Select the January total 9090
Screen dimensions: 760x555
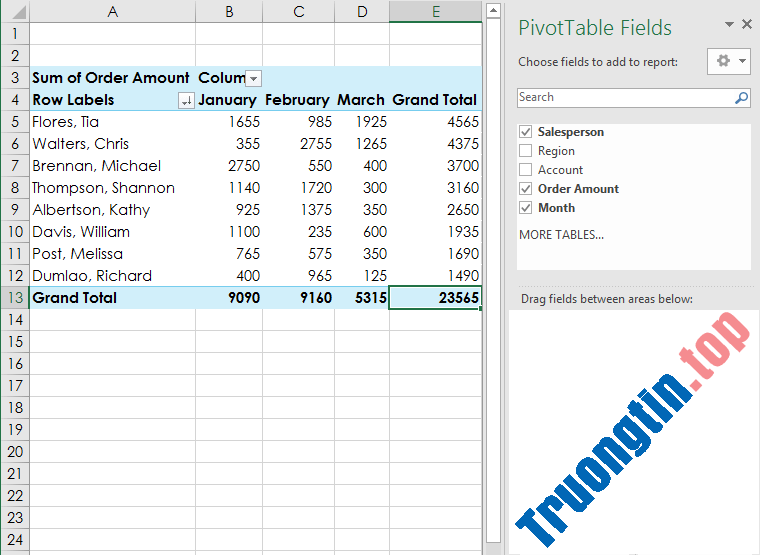[229, 298]
